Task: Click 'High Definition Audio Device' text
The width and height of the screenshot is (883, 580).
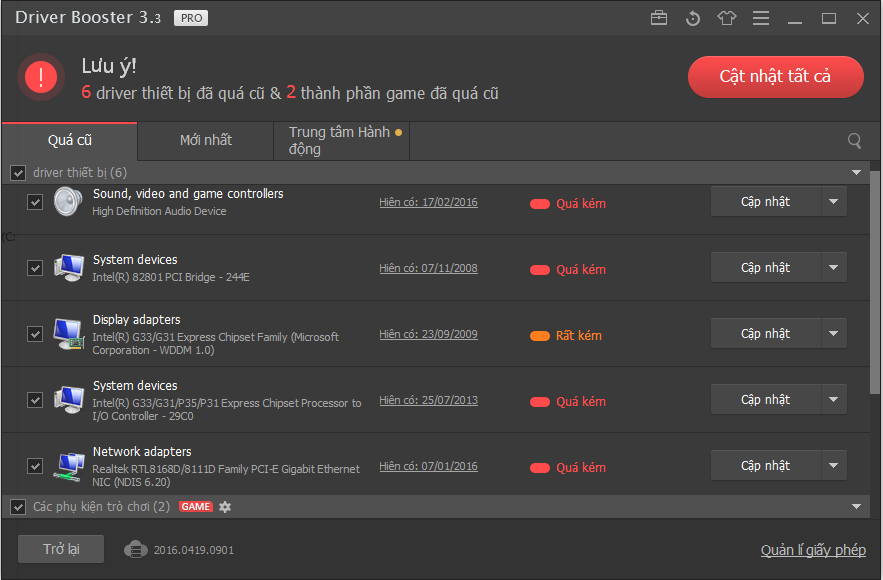Action: [x=159, y=211]
